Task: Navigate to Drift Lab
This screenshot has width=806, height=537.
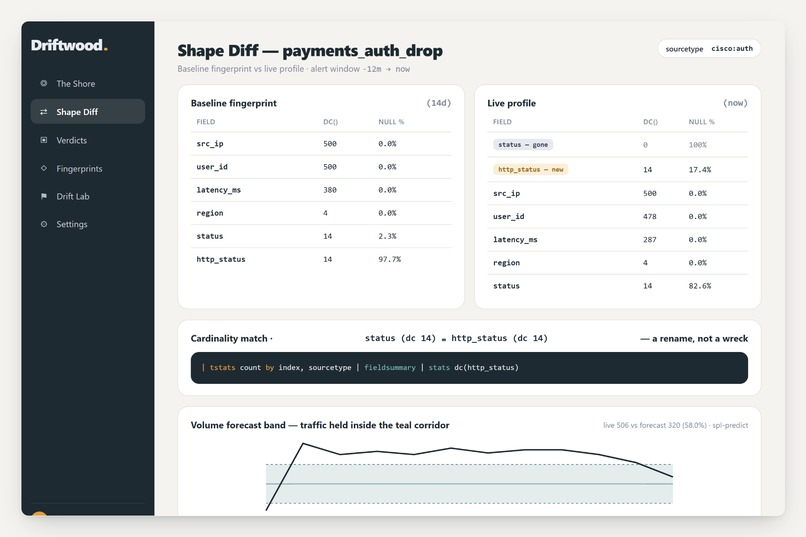Action: [x=88, y=196]
